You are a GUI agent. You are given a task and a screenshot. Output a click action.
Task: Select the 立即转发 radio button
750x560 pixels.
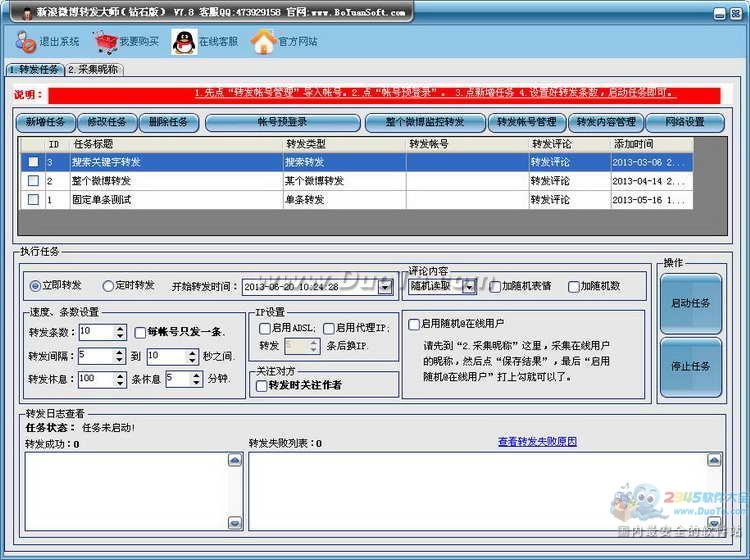(x=35, y=286)
